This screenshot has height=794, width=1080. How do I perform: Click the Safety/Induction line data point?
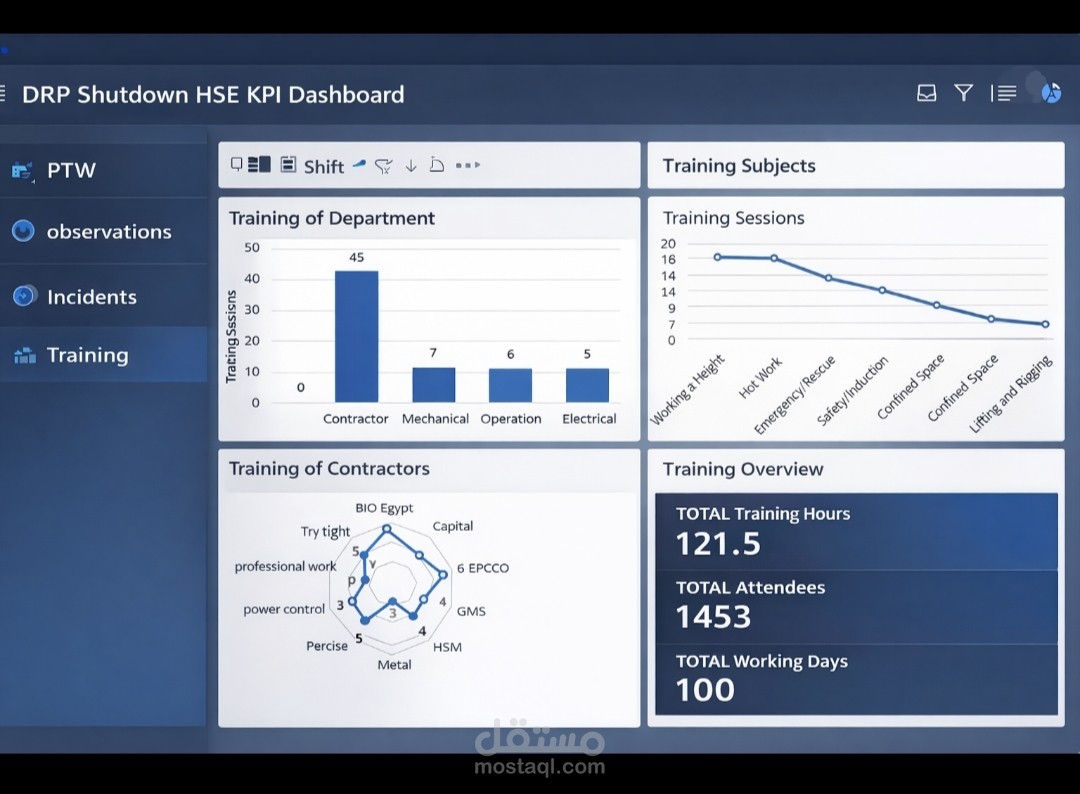pos(882,290)
